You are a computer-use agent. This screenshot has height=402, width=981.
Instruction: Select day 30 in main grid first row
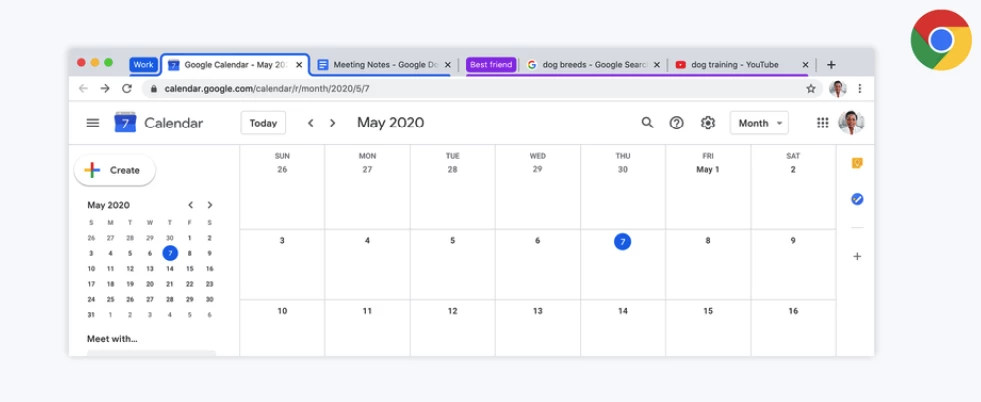(x=623, y=169)
